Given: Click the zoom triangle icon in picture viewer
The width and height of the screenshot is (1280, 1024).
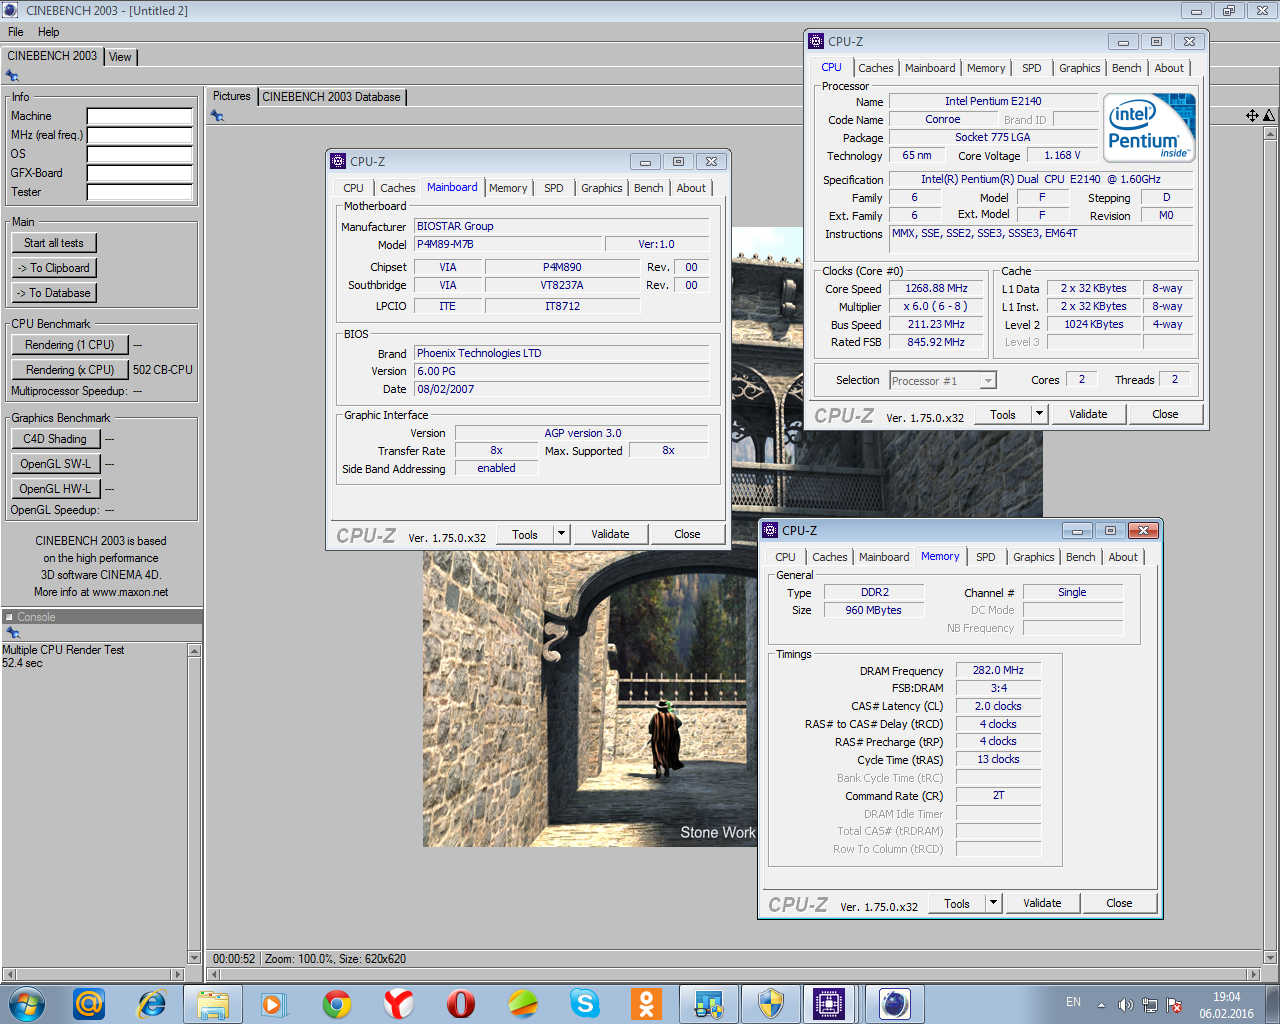Looking at the screenshot, I should click(1269, 116).
